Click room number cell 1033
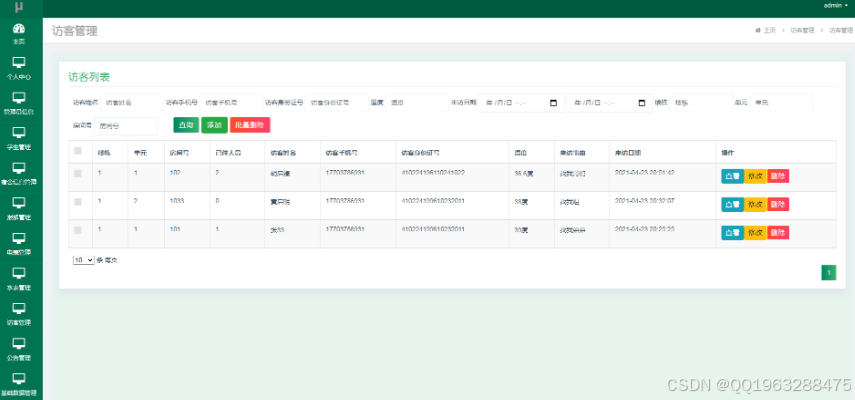 point(177,201)
